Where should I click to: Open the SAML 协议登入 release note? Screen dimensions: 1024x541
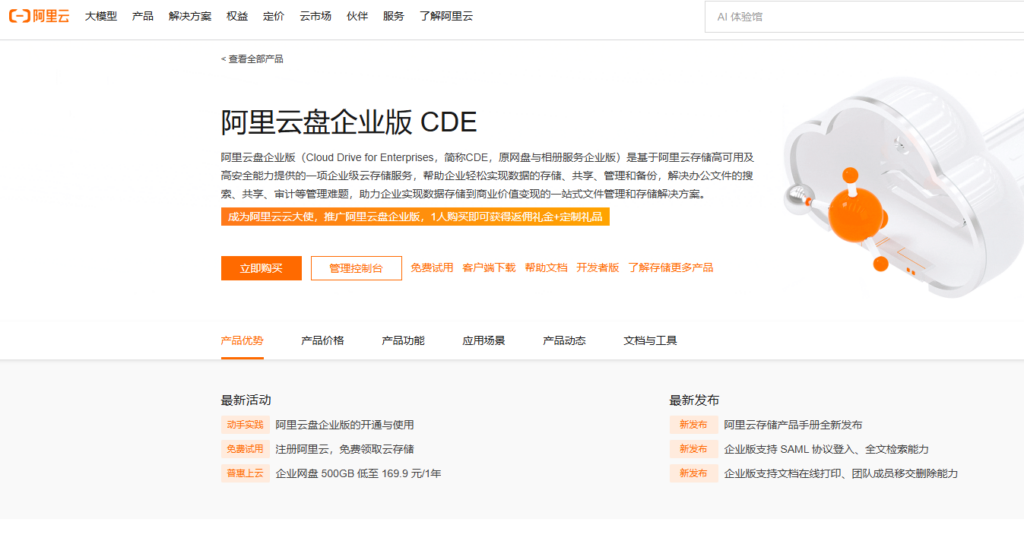pyautogui.click(x=826, y=449)
